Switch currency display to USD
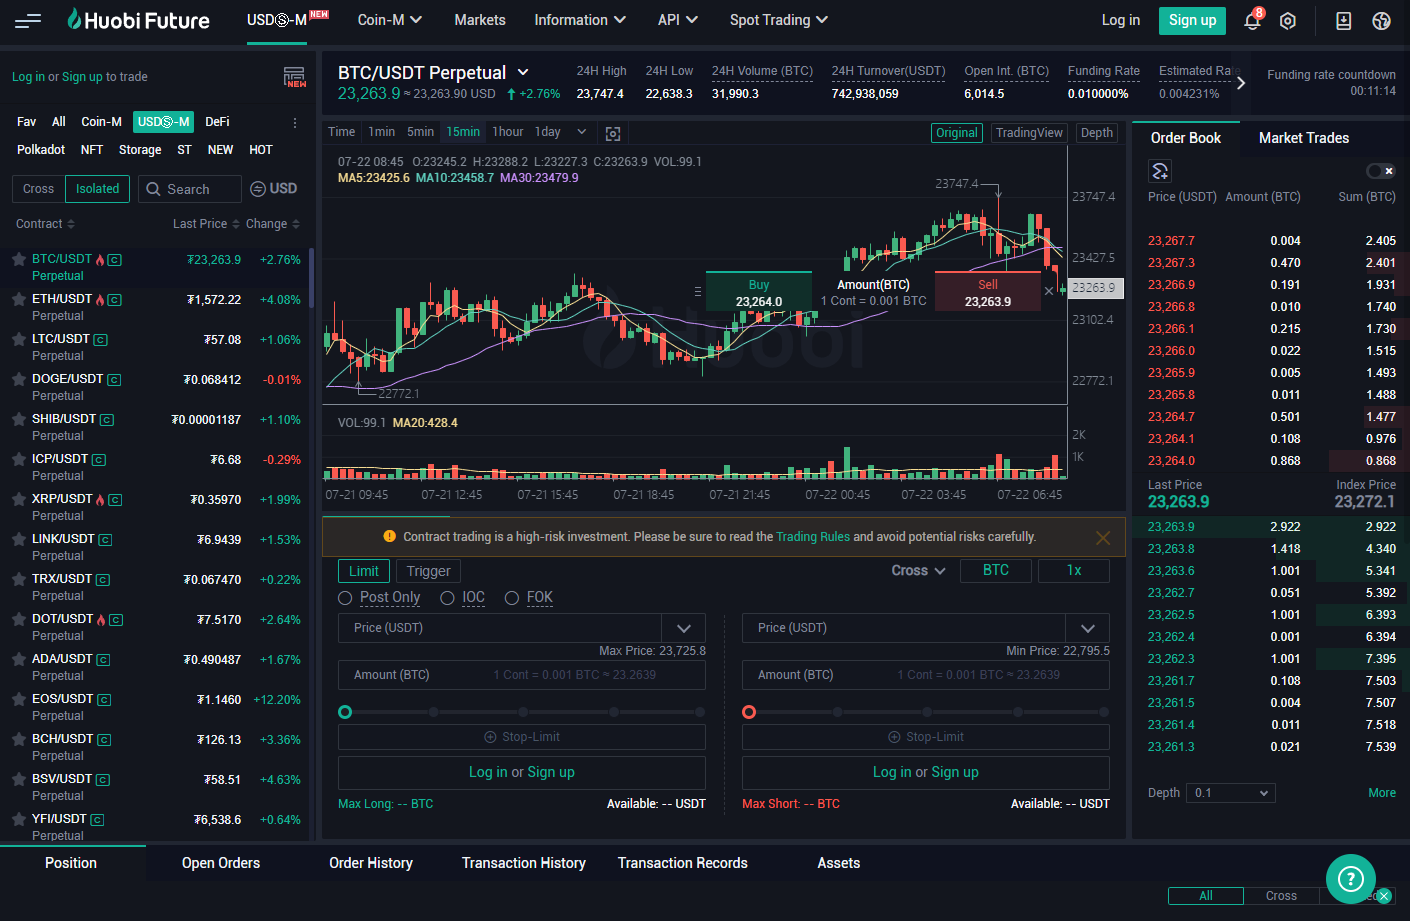1410x921 pixels. click(x=273, y=189)
